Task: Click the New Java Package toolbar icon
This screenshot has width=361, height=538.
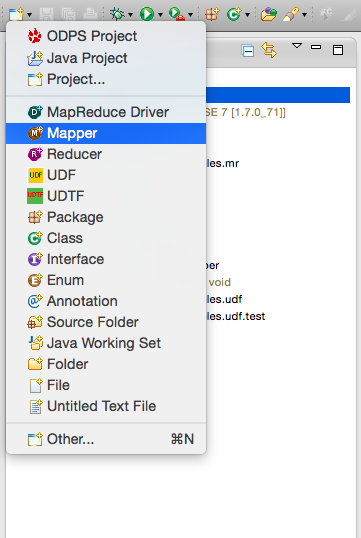Action: (212, 14)
